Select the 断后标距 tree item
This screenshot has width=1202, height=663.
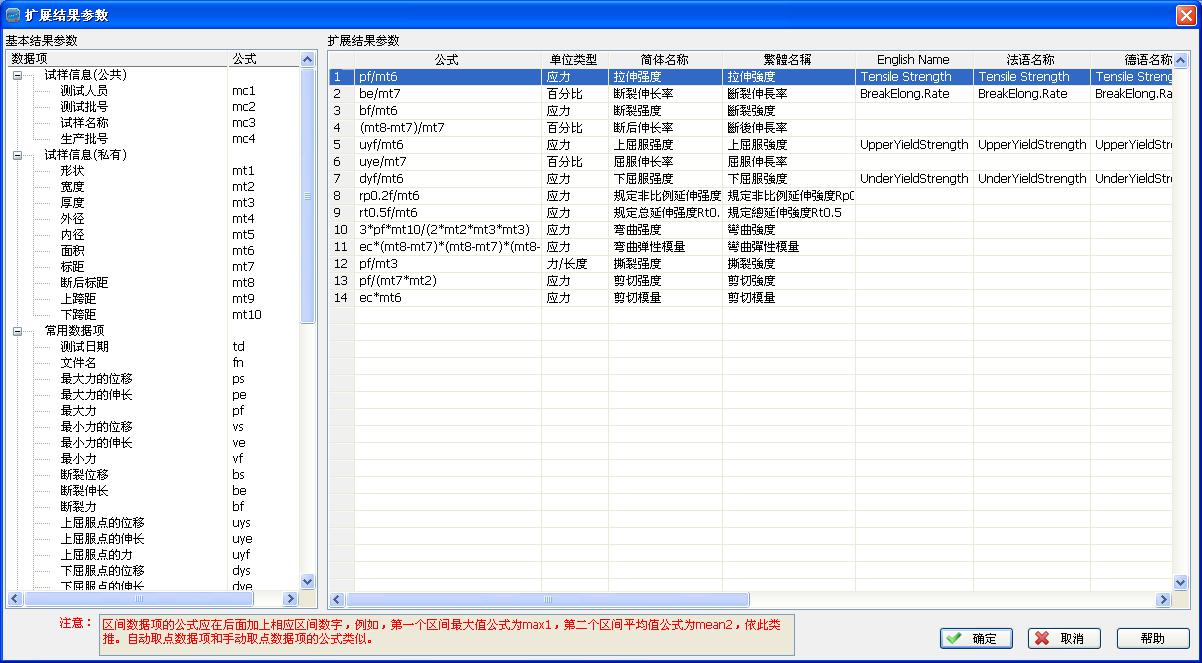pos(84,283)
